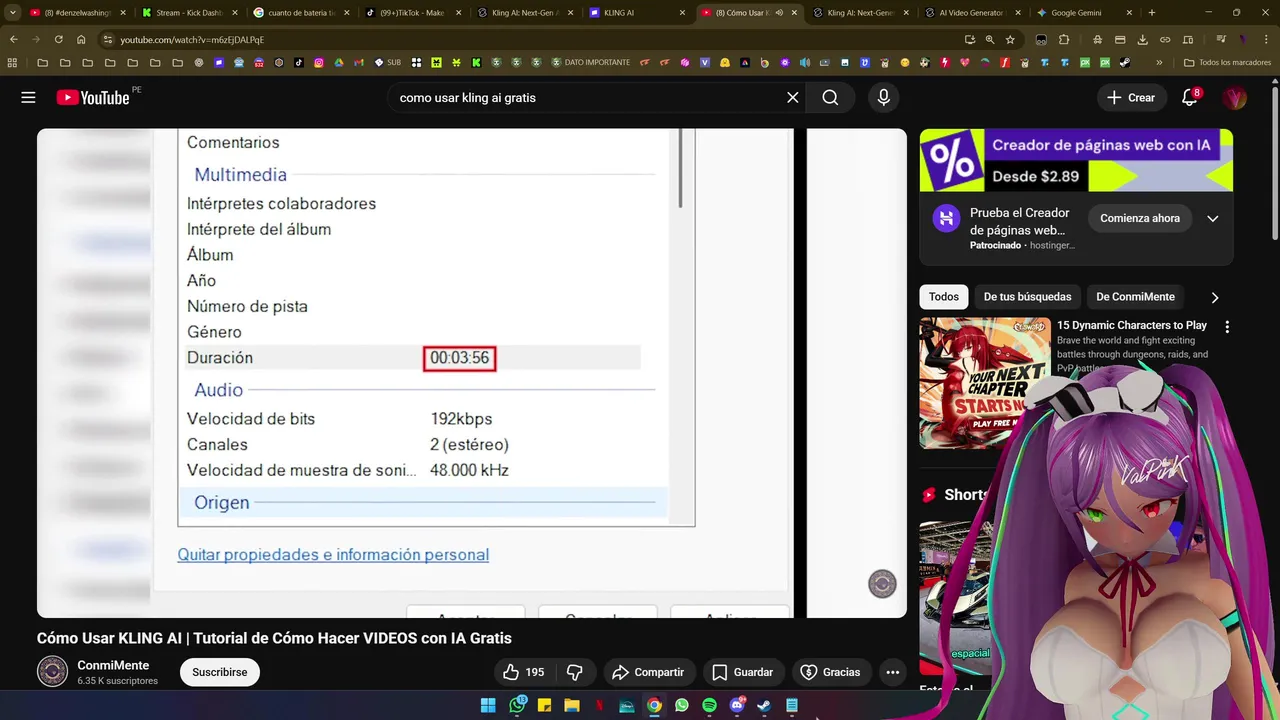Screen dimensions: 1280x720
Task: Reload the page in the browser
Action: point(58,39)
